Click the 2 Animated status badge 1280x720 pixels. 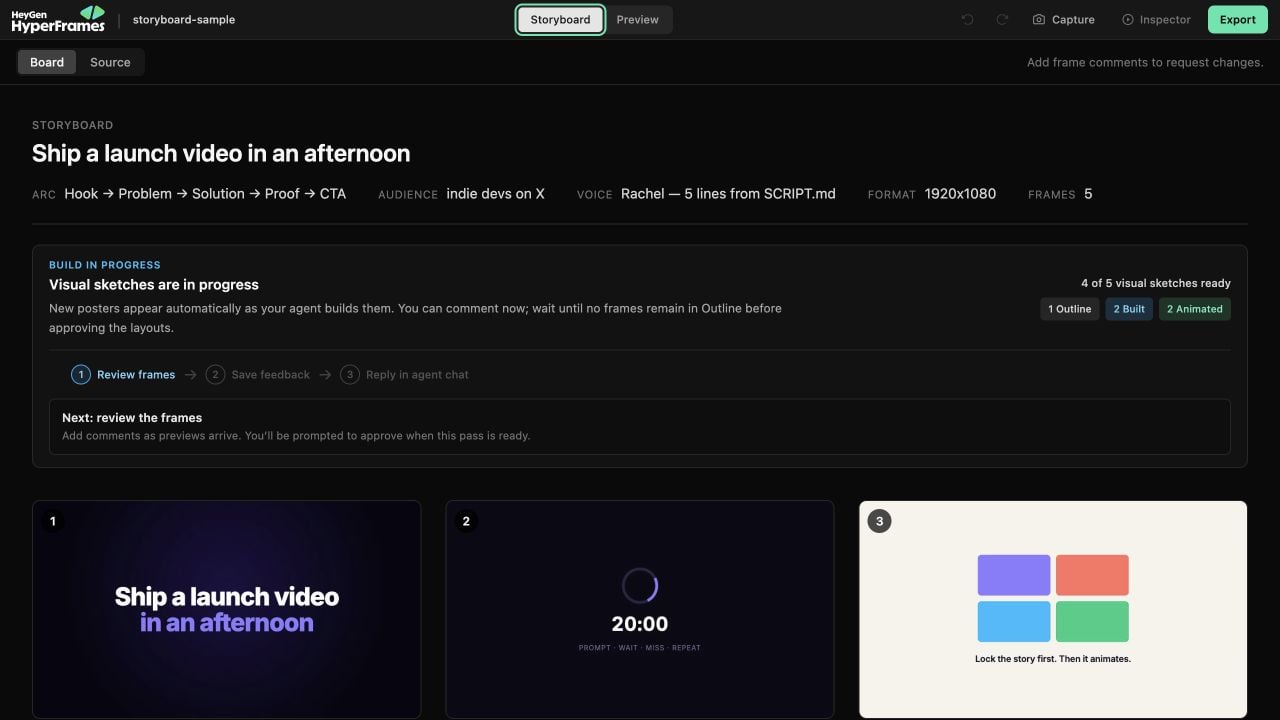[1195, 309]
